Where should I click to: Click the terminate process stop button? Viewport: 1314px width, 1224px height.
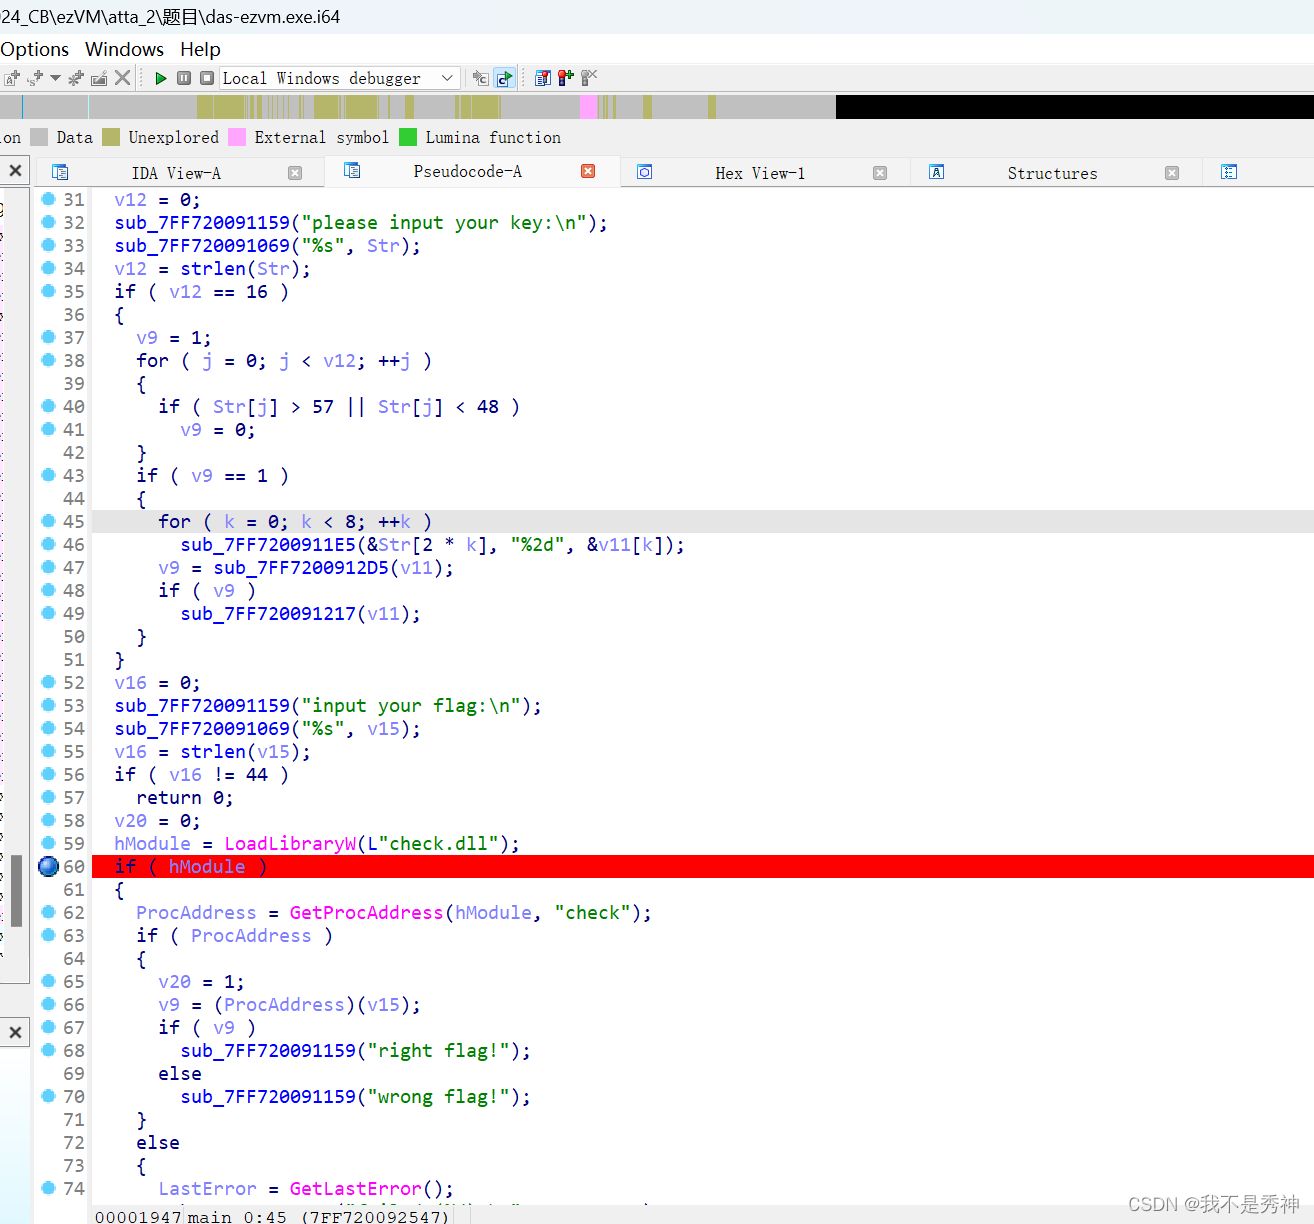tap(207, 78)
